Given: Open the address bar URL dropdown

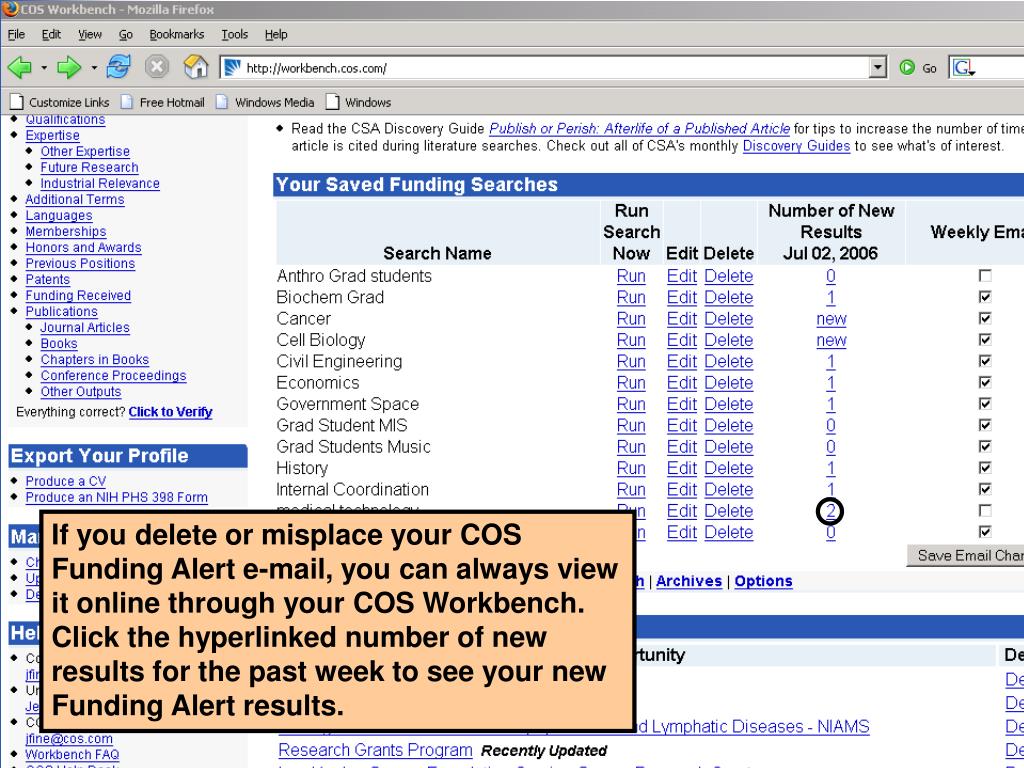Looking at the screenshot, I should coord(878,67).
